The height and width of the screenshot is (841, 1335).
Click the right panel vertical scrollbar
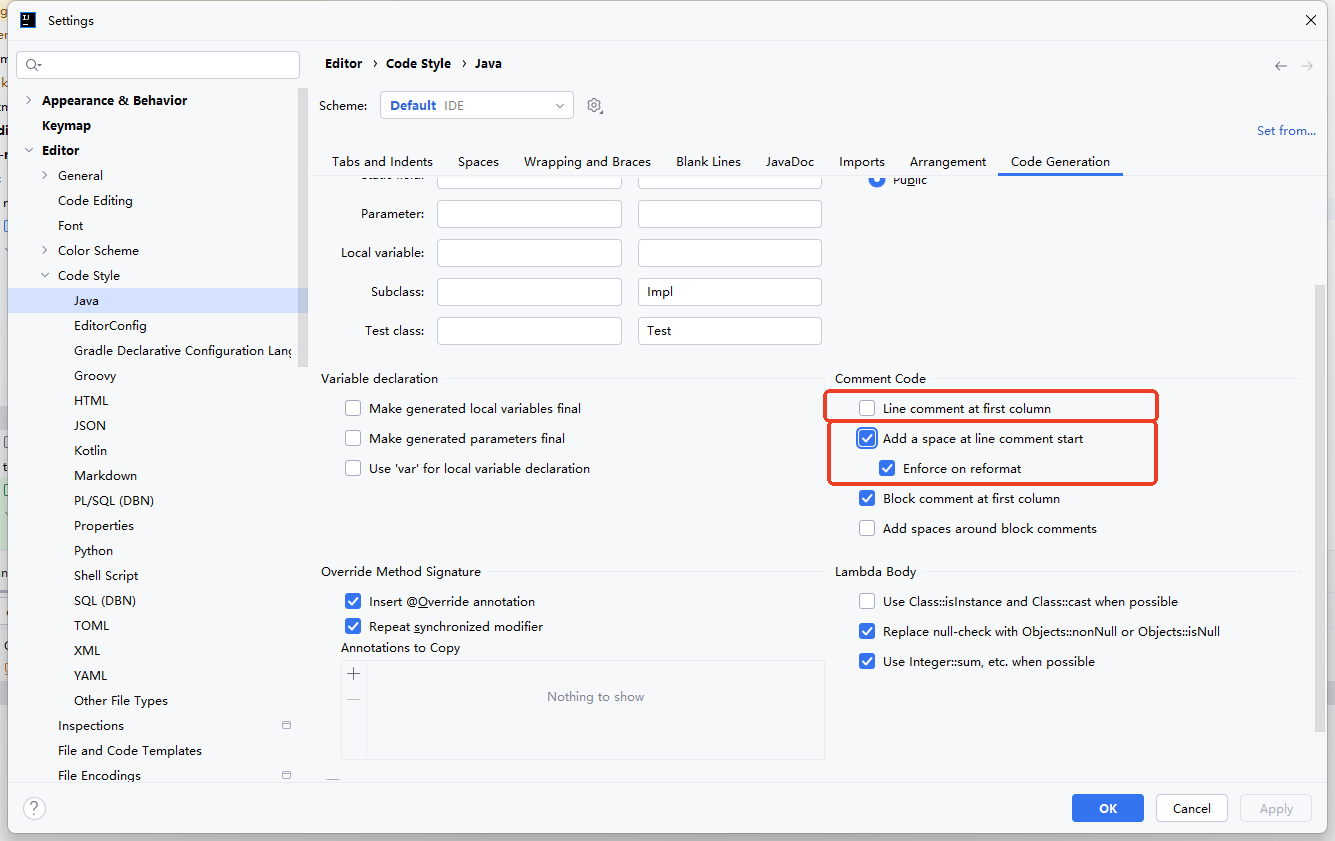click(x=1320, y=508)
